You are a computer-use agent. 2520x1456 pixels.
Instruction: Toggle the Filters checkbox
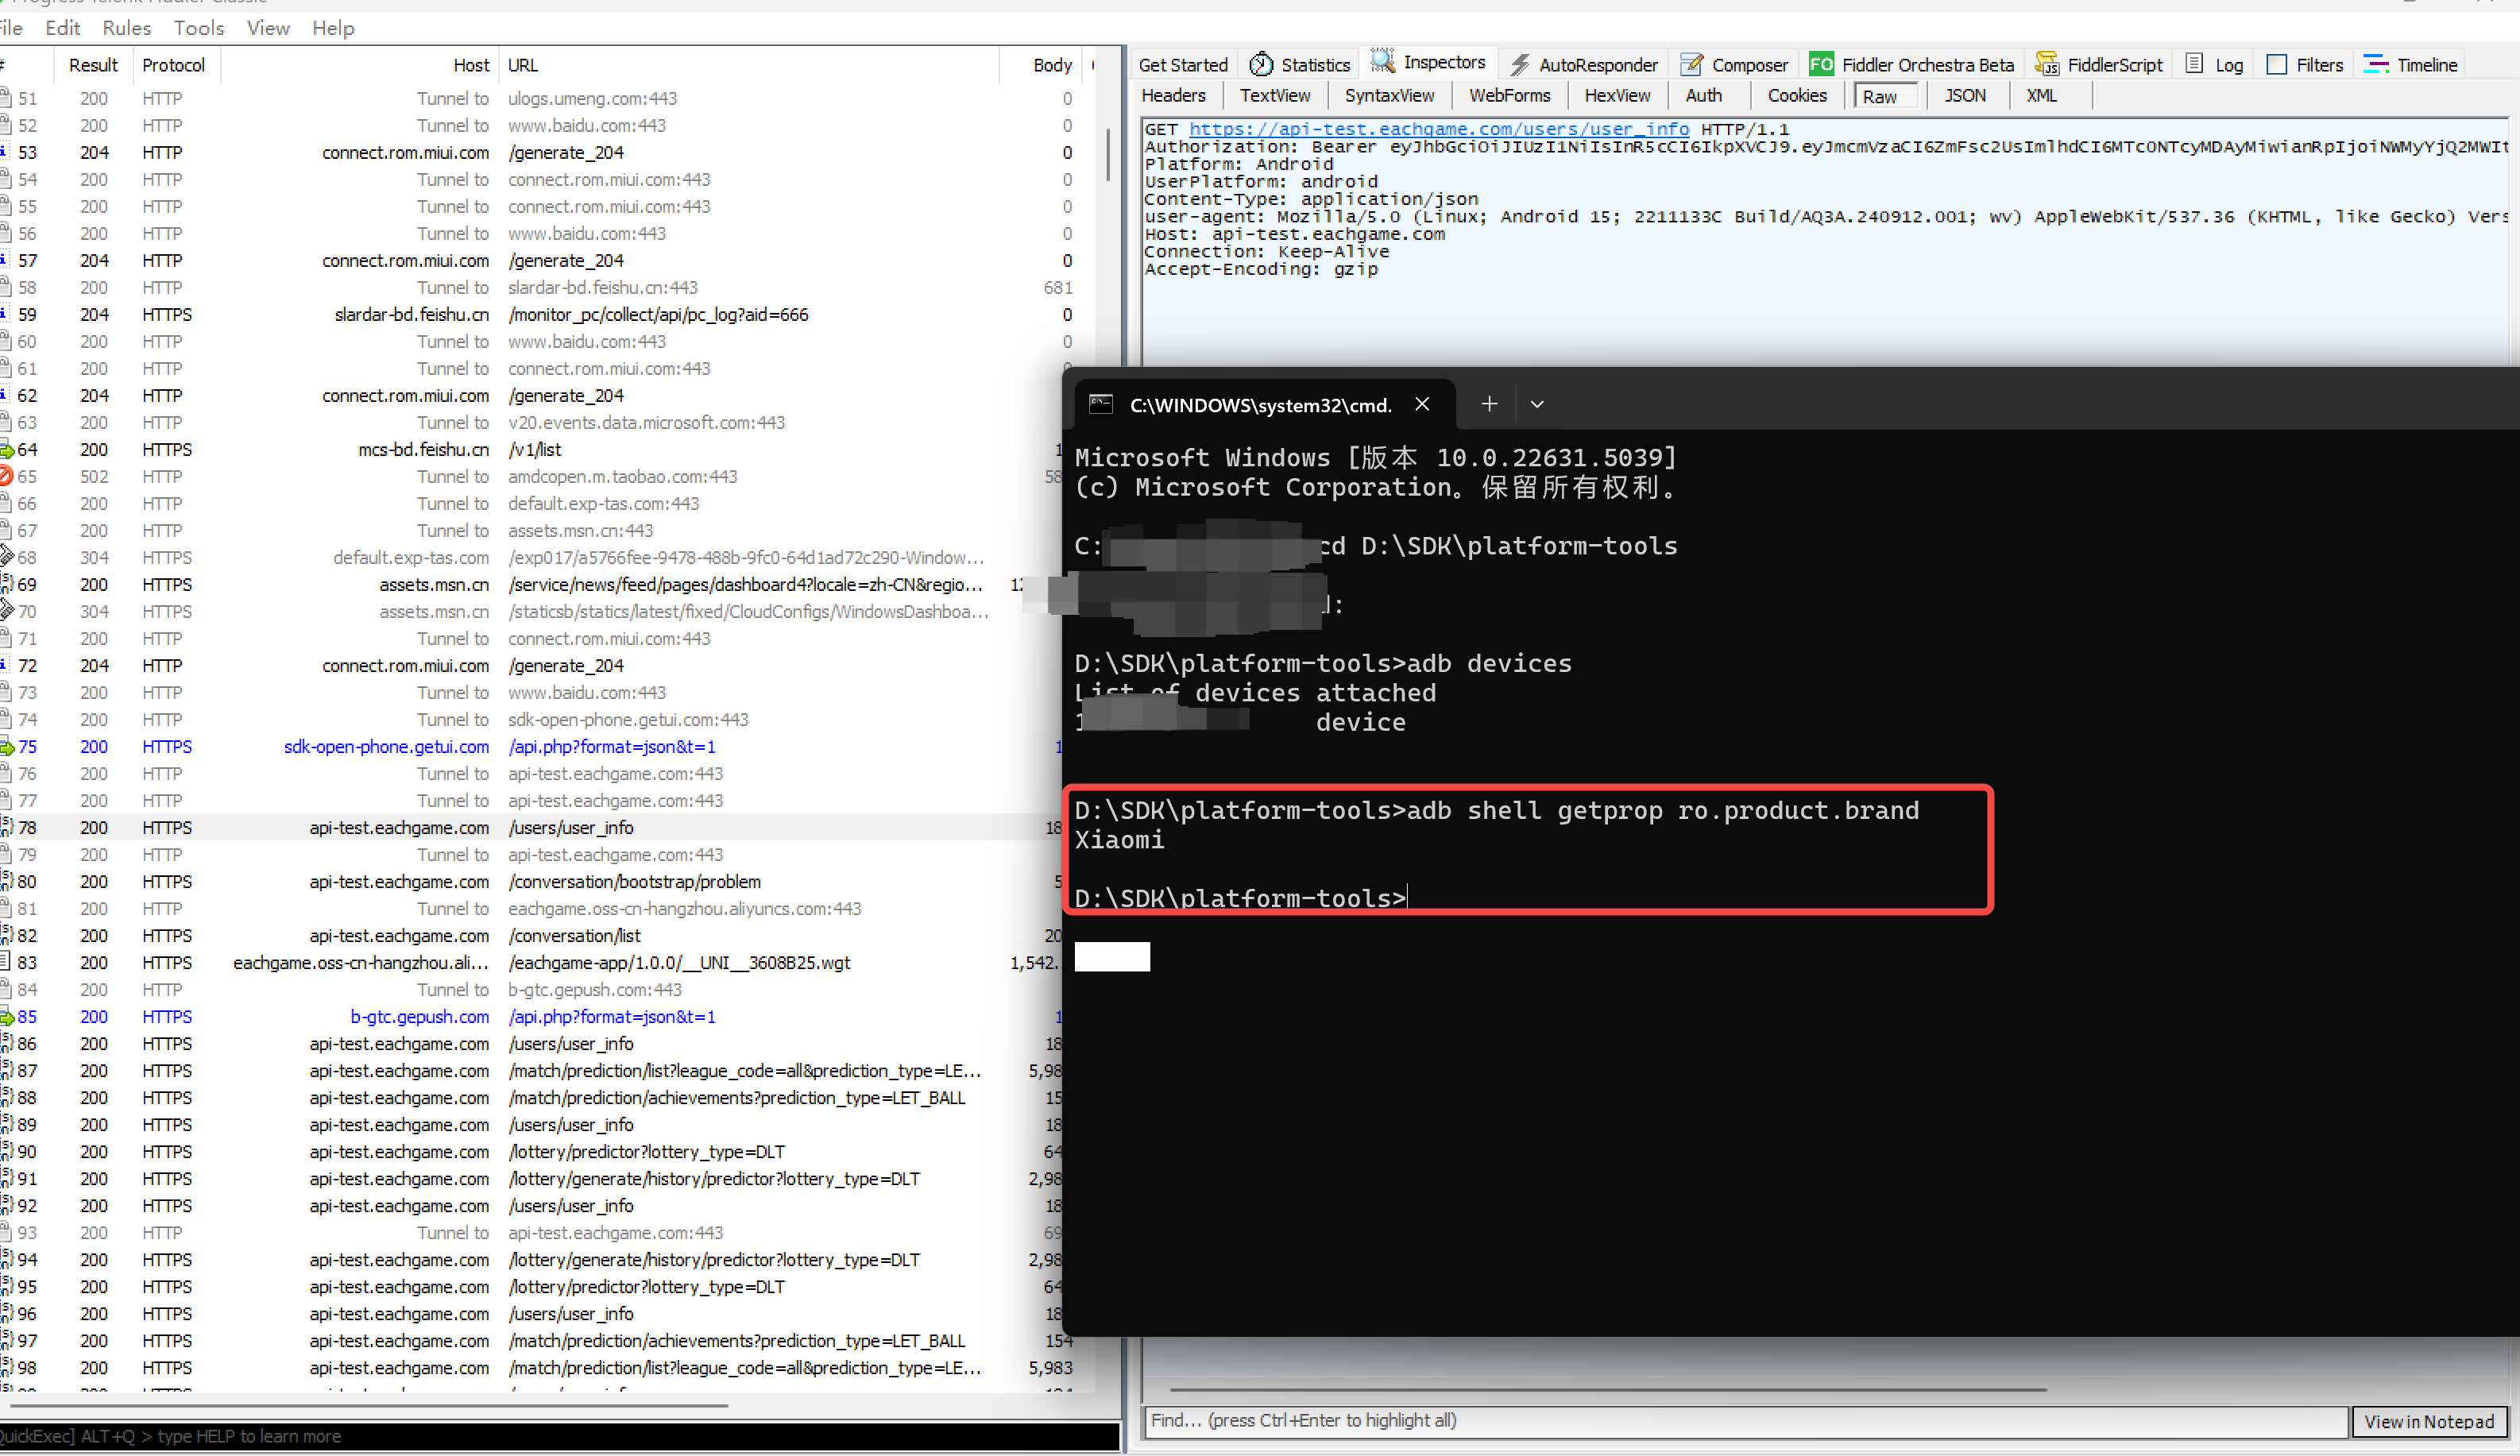pyautogui.click(x=2277, y=64)
